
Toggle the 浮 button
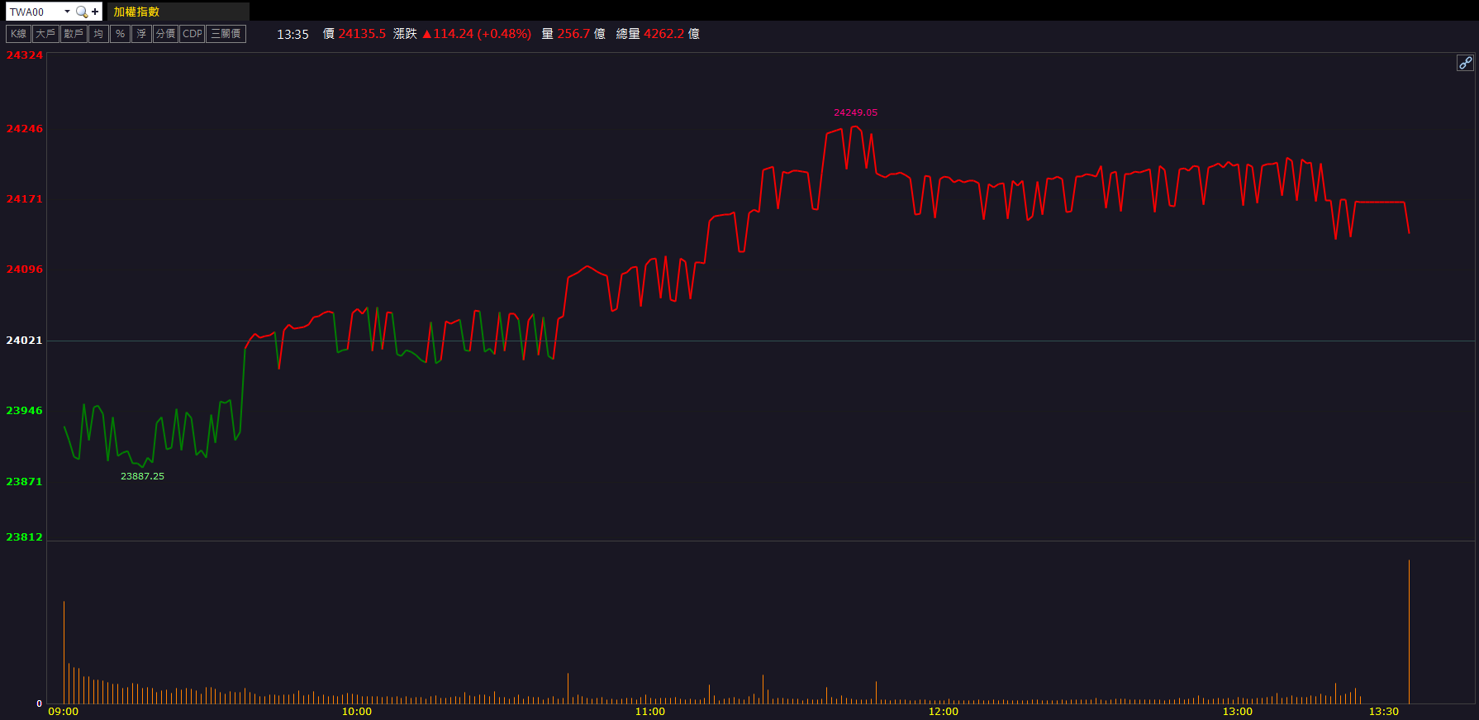click(141, 34)
